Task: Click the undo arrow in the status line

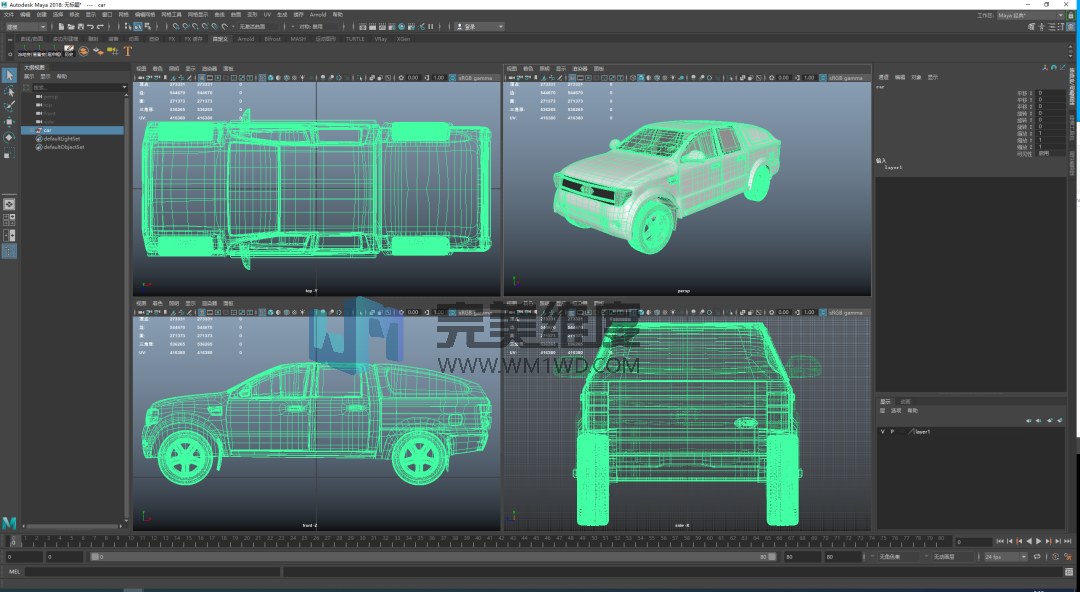Action: [x=90, y=27]
